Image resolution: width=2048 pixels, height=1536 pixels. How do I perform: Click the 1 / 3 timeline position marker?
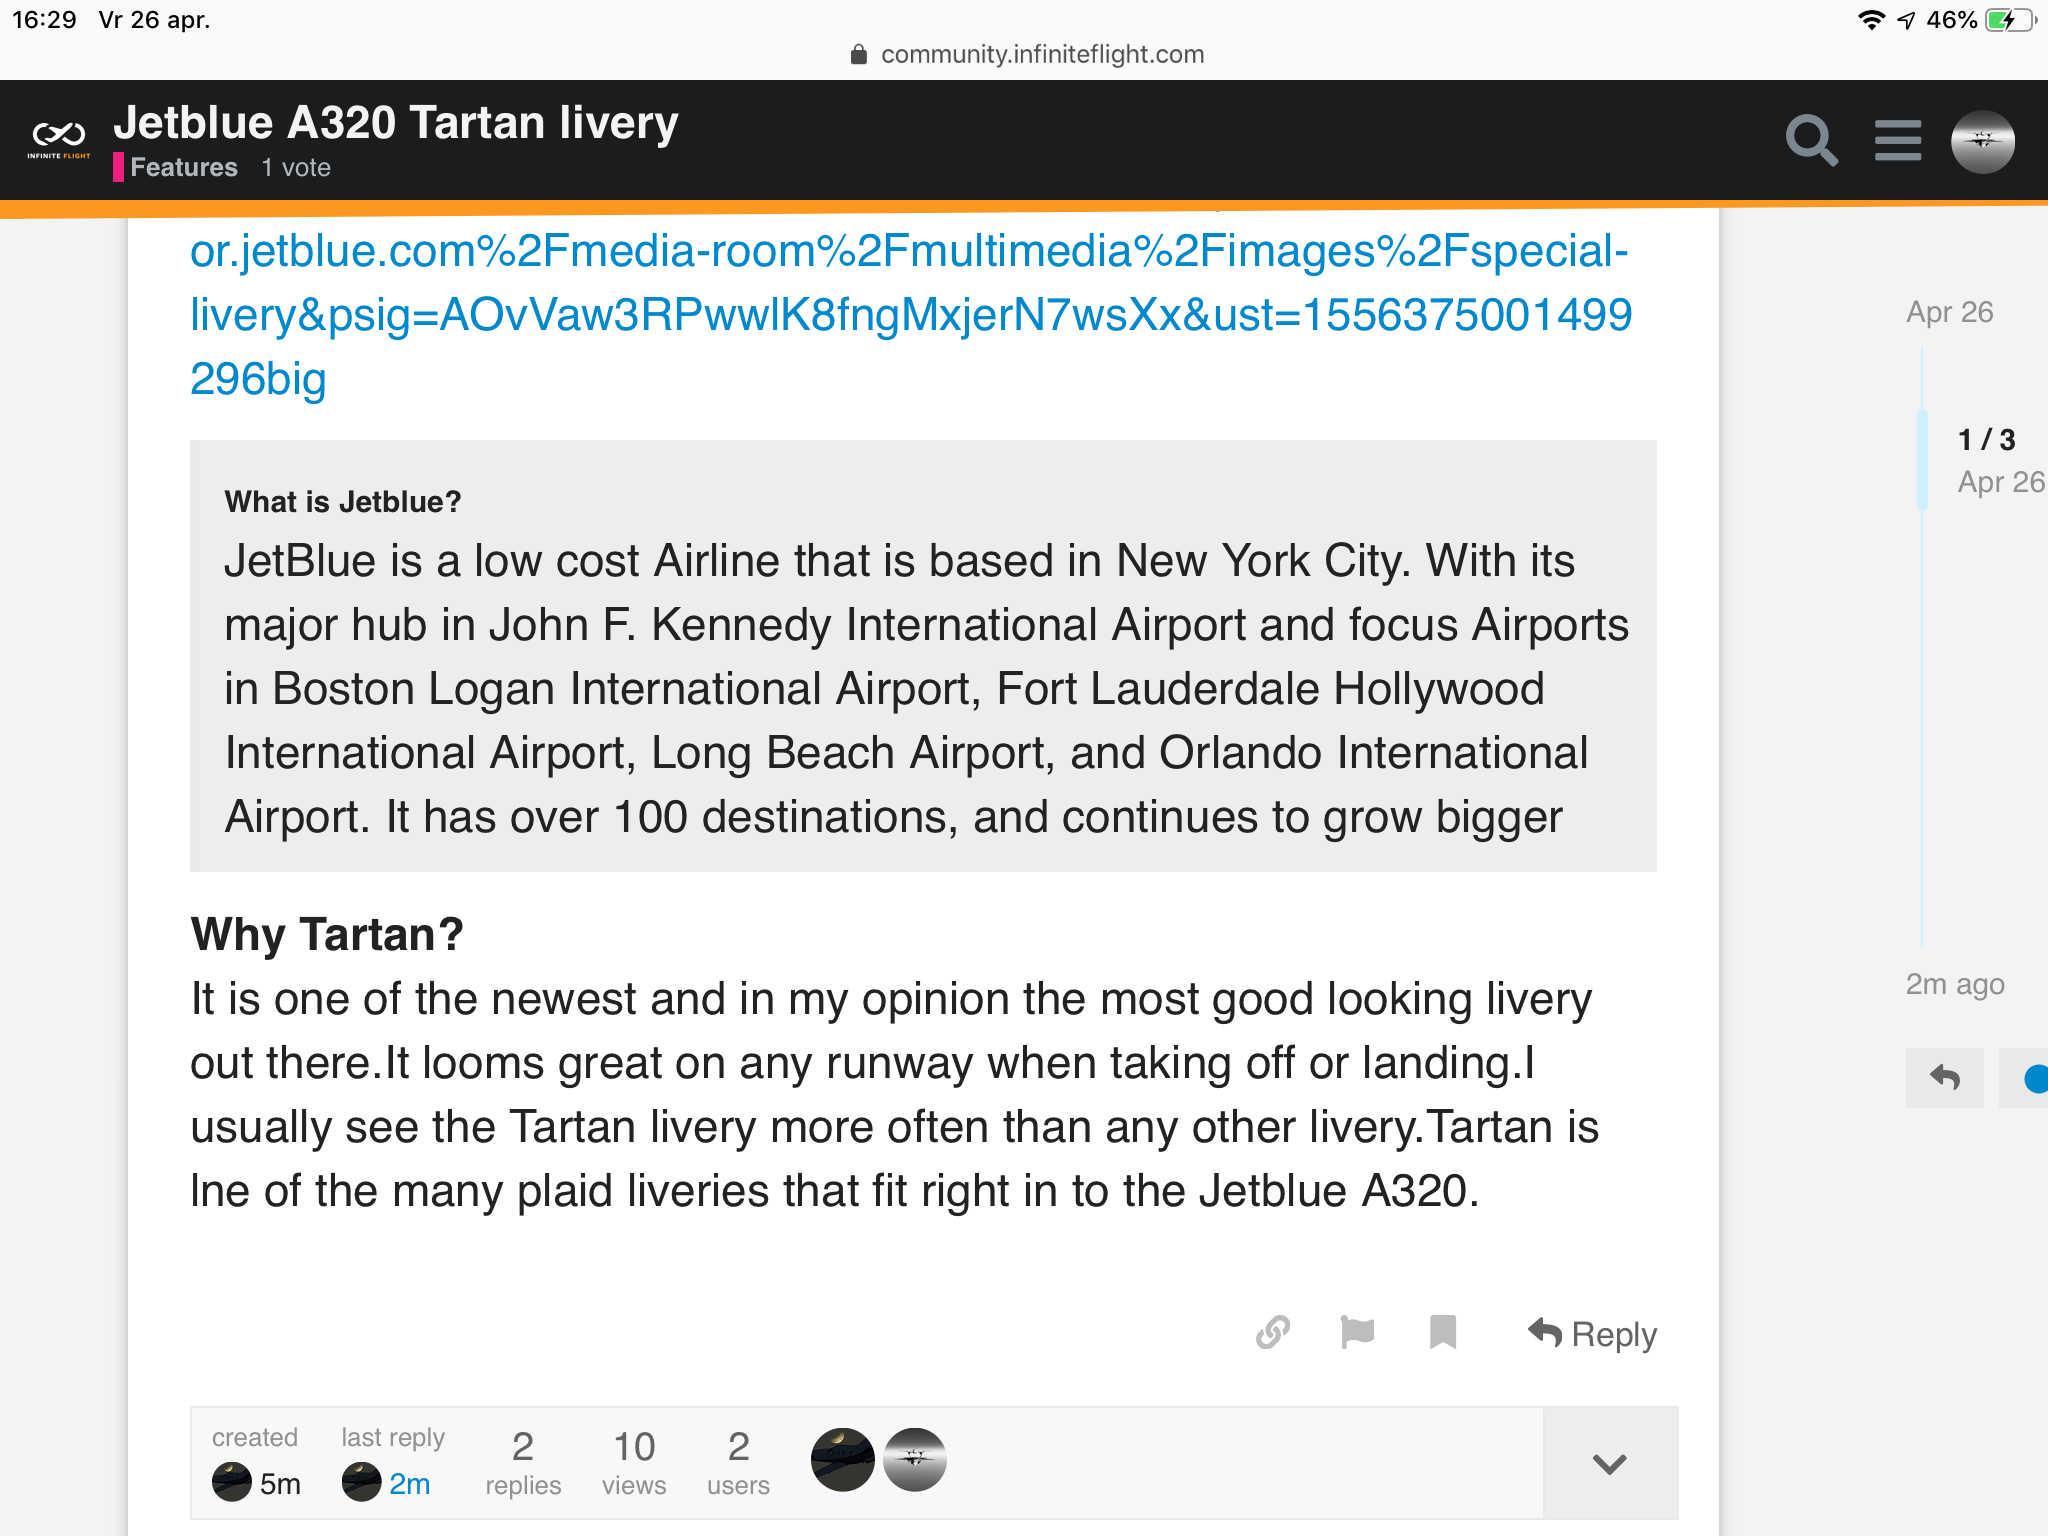(1986, 440)
